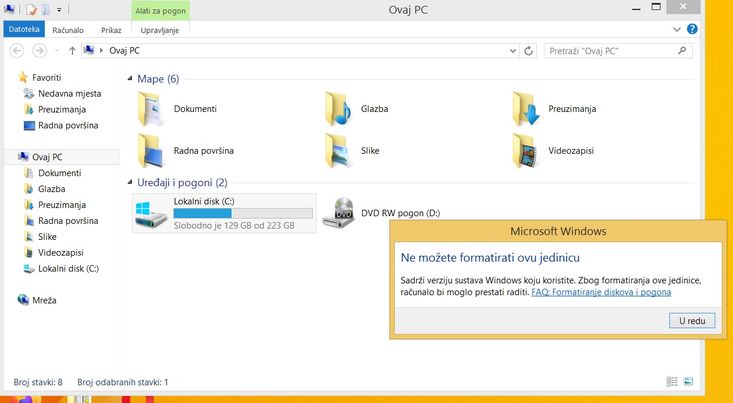This screenshot has height=403, width=733.
Task: Click "Broj odabranih stavki: 1" status text
Action: pos(122,382)
